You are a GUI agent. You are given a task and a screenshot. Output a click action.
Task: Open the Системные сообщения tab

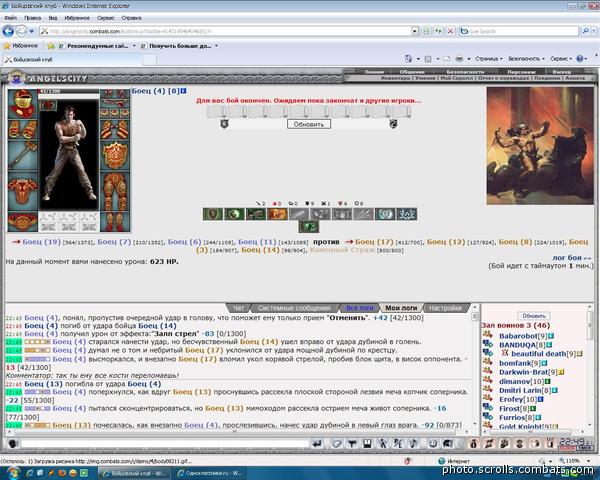[x=294, y=308]
